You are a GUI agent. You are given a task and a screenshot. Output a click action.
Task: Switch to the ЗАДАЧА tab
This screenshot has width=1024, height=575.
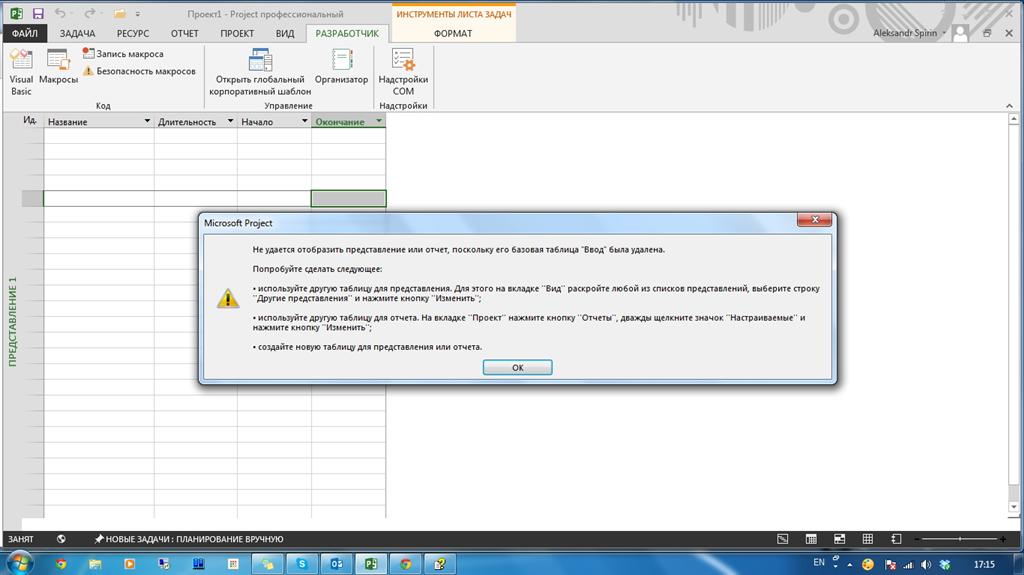click(x=77, y=33)
